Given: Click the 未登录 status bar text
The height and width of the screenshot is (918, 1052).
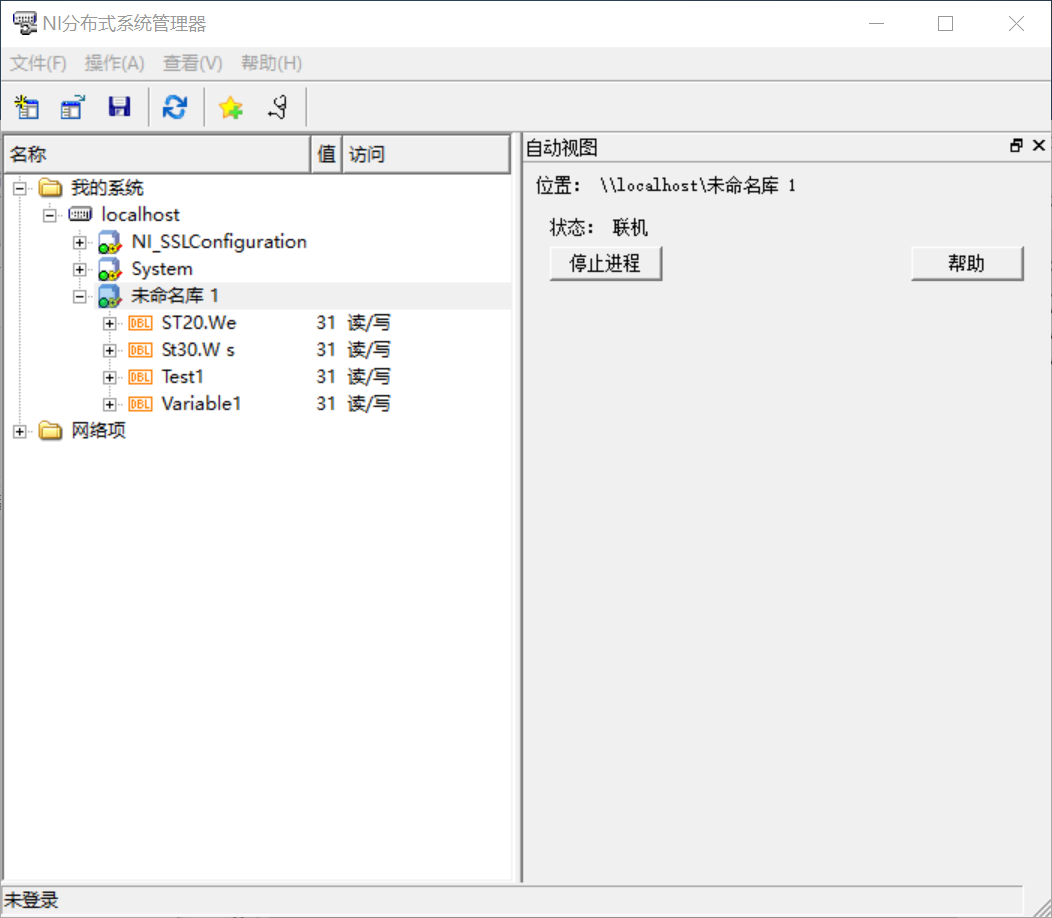Looking at the screenshot, I should (x=32, y=900).
